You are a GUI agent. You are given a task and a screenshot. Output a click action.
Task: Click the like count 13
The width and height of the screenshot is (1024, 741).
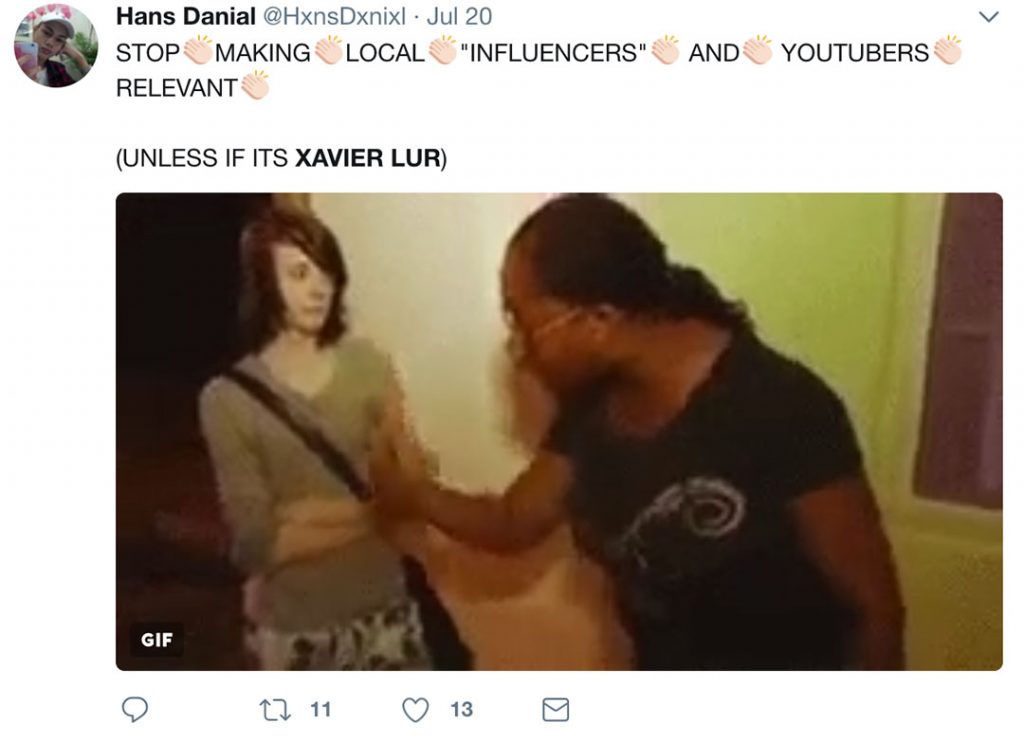tap(461, 710)
